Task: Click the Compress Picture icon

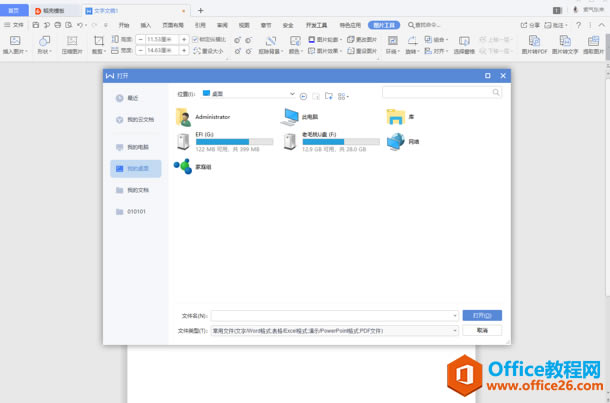Action: point(72,41)
